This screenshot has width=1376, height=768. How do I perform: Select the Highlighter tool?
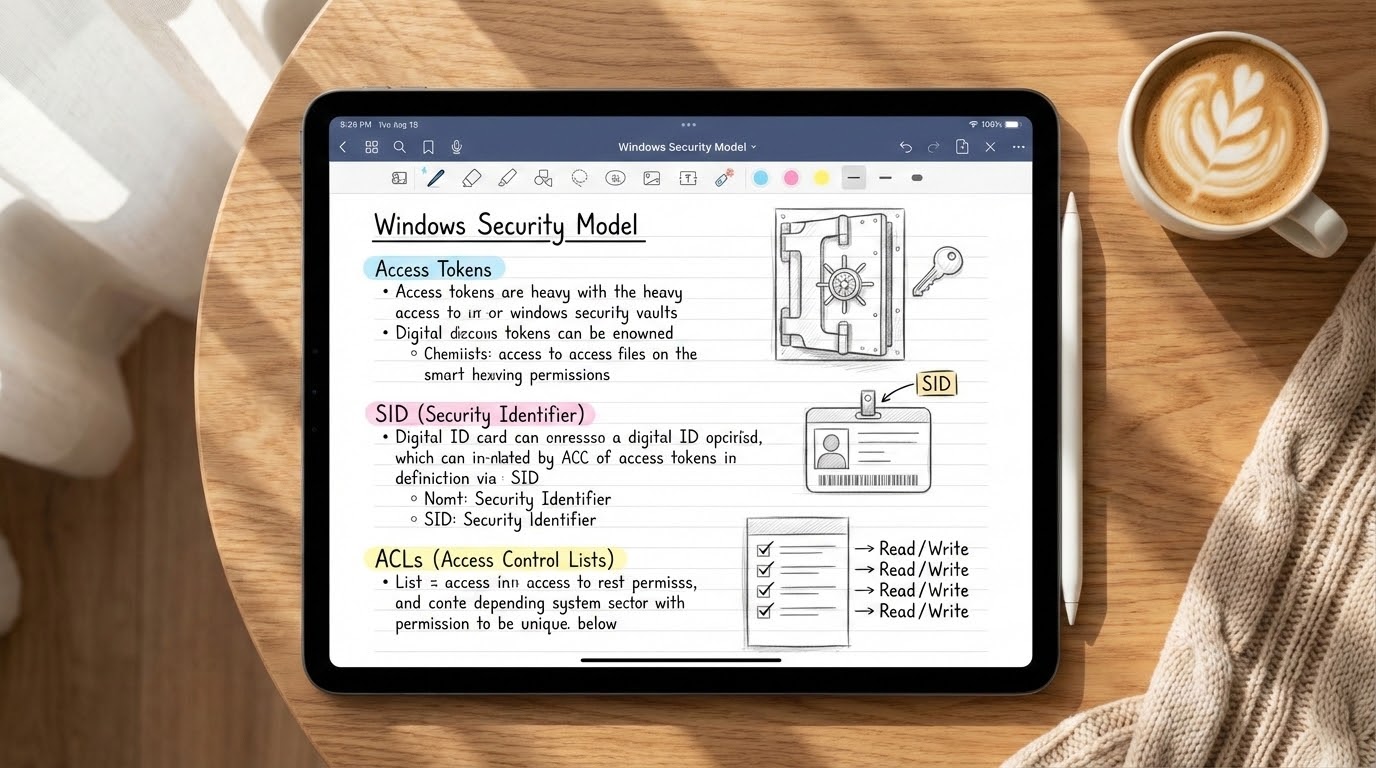coord(507,178)
